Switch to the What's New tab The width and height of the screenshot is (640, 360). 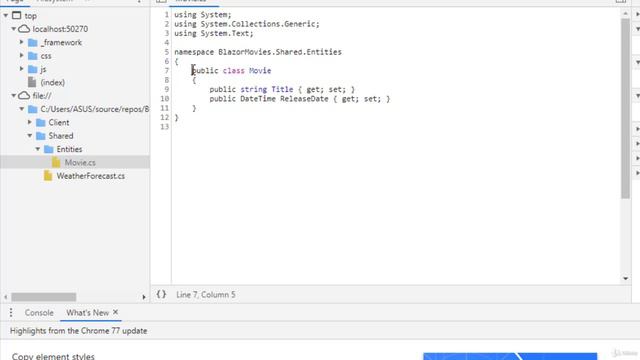click(87, 313)
